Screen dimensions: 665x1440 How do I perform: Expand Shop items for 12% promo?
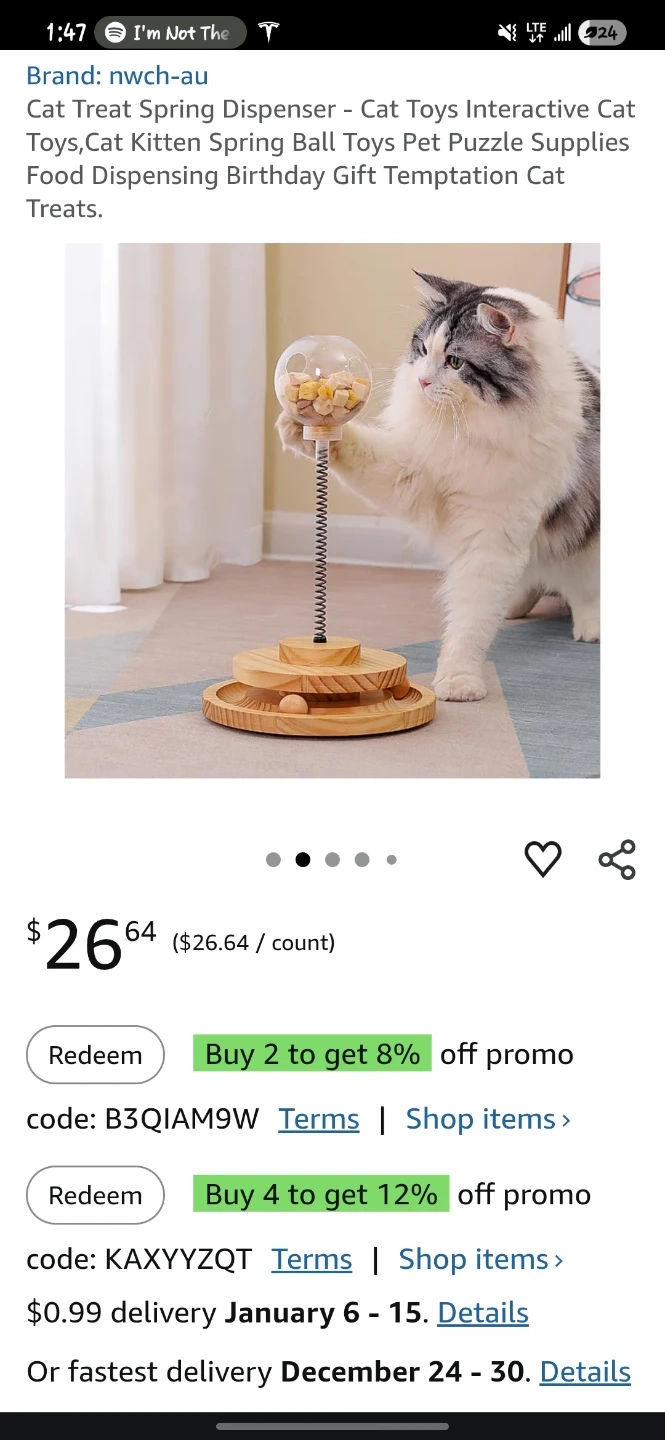click(x=481, y=1259)
